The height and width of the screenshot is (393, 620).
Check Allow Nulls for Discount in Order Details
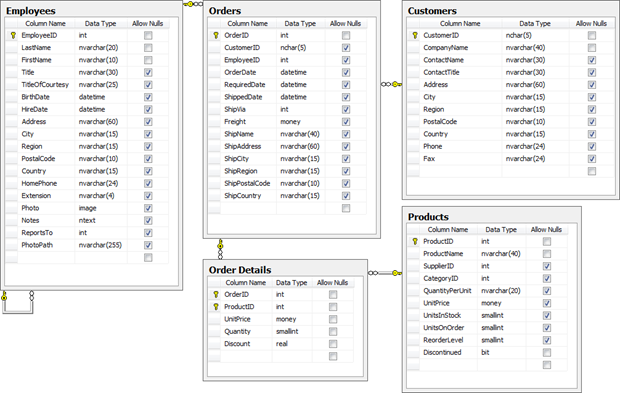333,344
